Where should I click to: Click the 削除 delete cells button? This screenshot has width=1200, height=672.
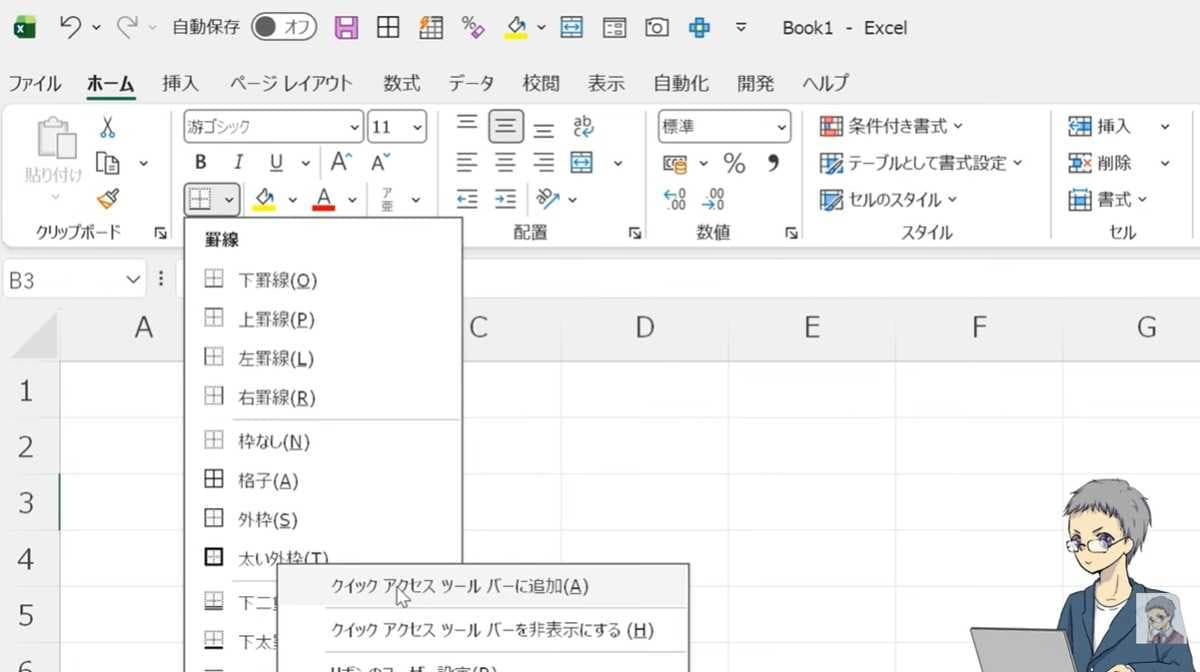coord(1100,162)
